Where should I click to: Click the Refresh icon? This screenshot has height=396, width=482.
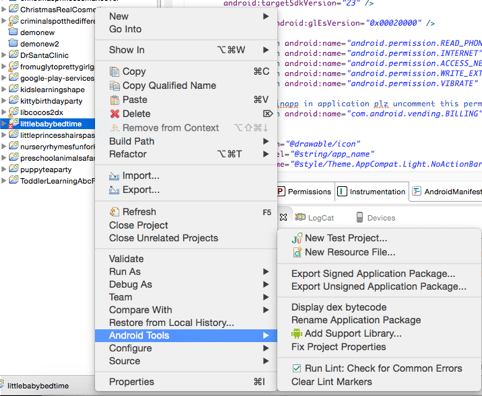click(x=114, y=212)
